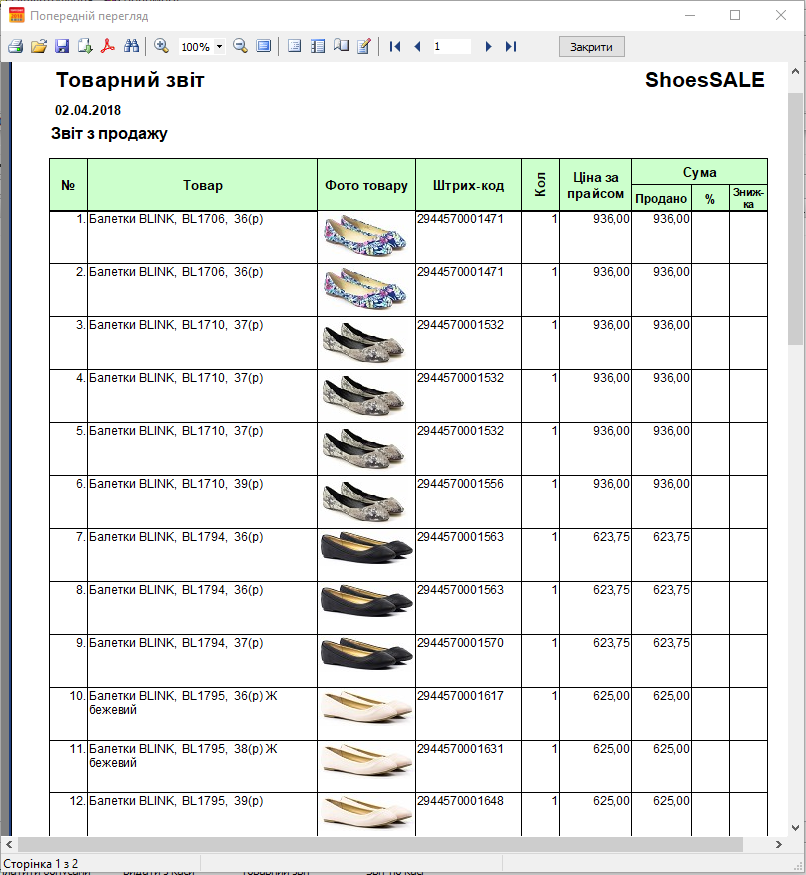Open the 100% zoom level dropdown
The image size is (806, 875).
(219, 47)
